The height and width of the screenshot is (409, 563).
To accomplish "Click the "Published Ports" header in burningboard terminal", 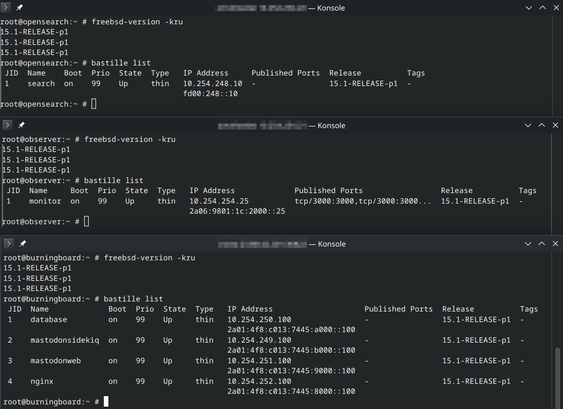I will (x=399, y=309).
